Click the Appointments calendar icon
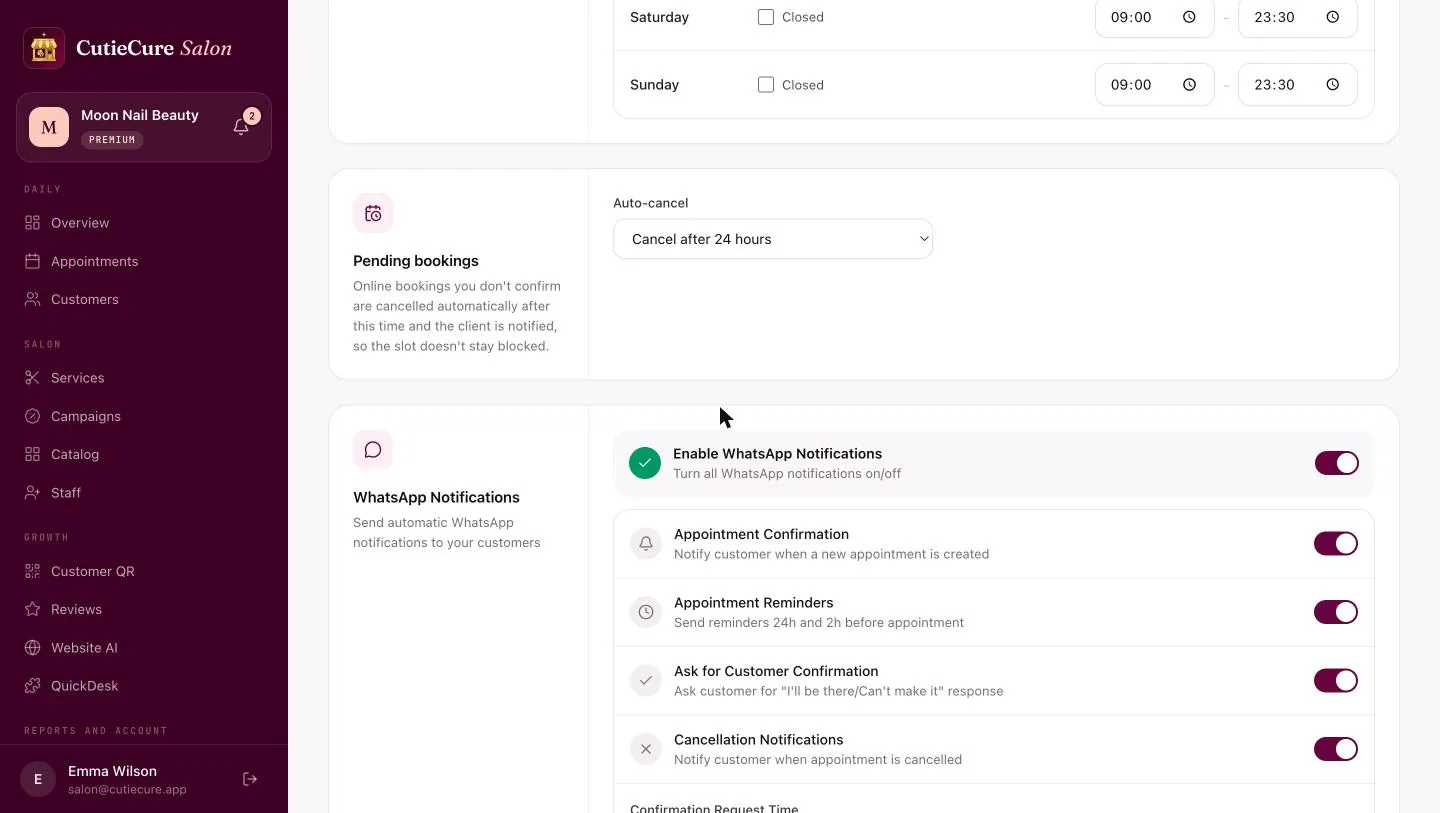The image size is (1440, 813). pos(33,261)
